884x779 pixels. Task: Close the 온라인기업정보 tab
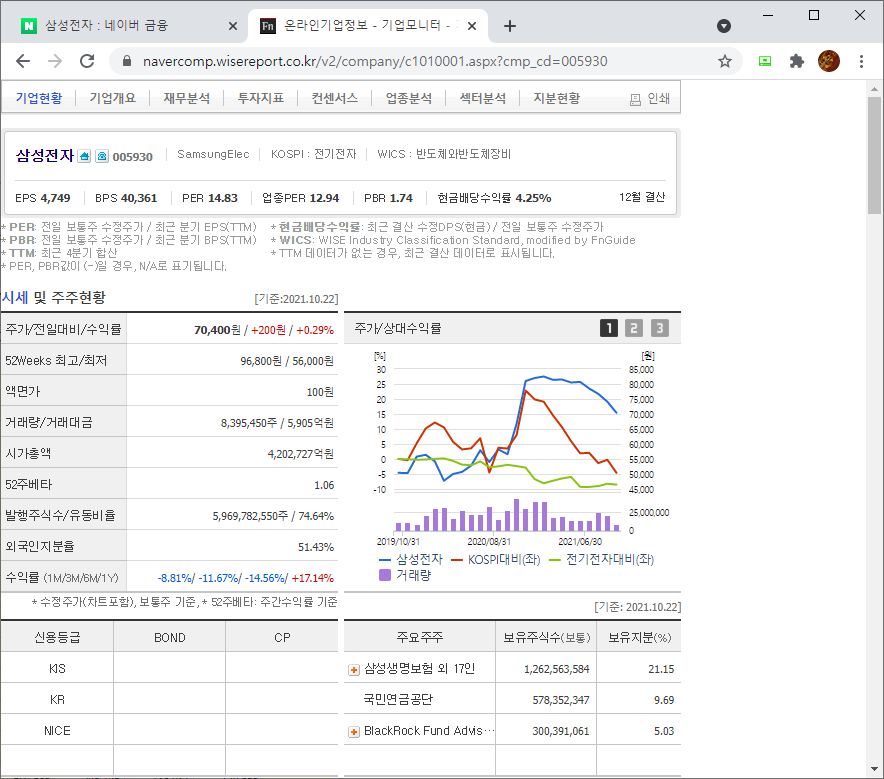[472, 26]
